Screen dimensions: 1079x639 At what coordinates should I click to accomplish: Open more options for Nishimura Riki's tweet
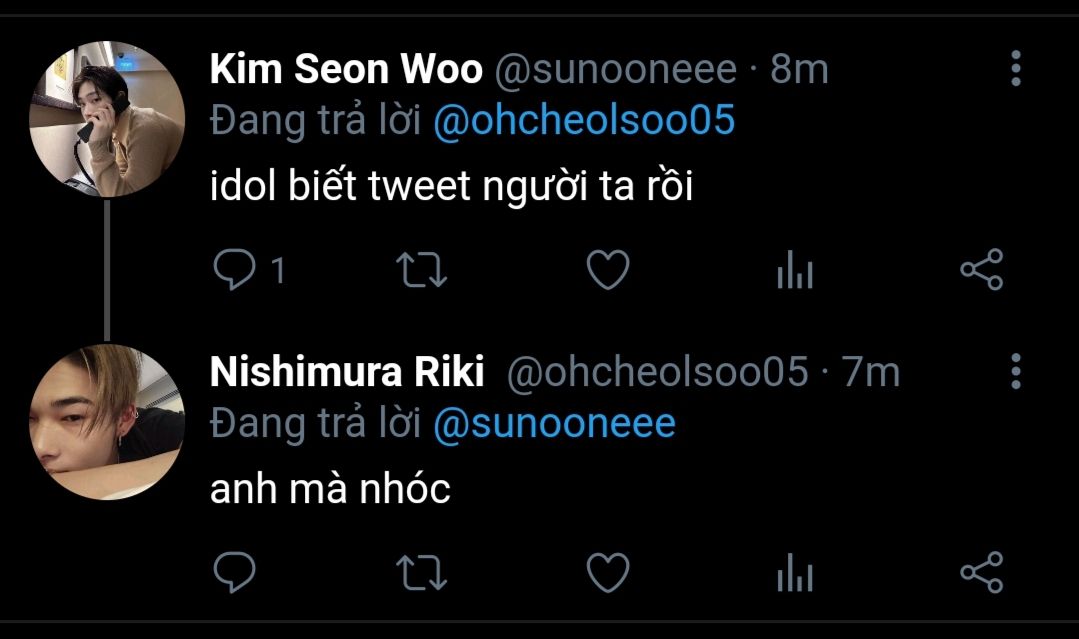coord(1016,371)
